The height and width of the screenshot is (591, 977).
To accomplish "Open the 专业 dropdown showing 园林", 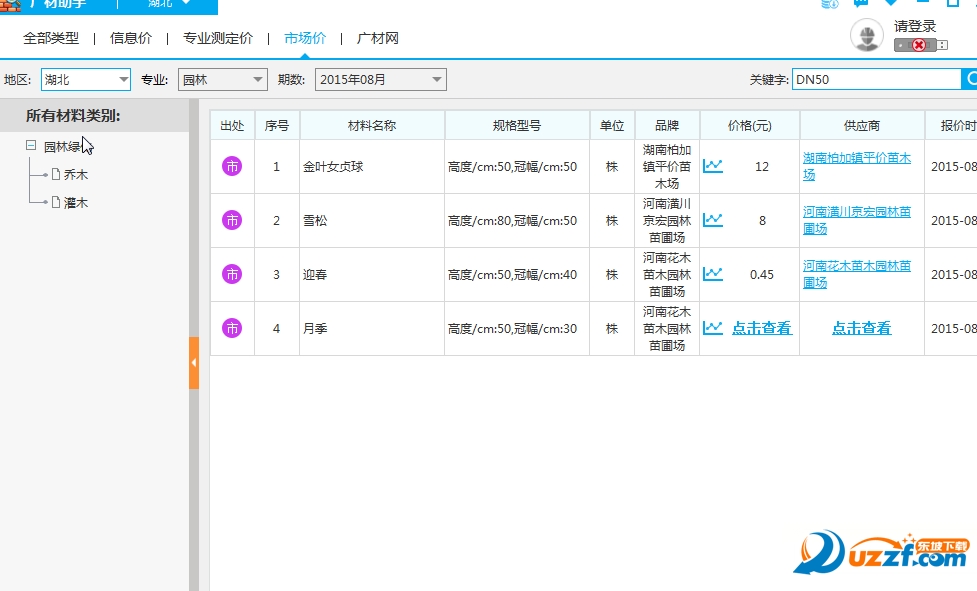I will click(x=223, y=80).
